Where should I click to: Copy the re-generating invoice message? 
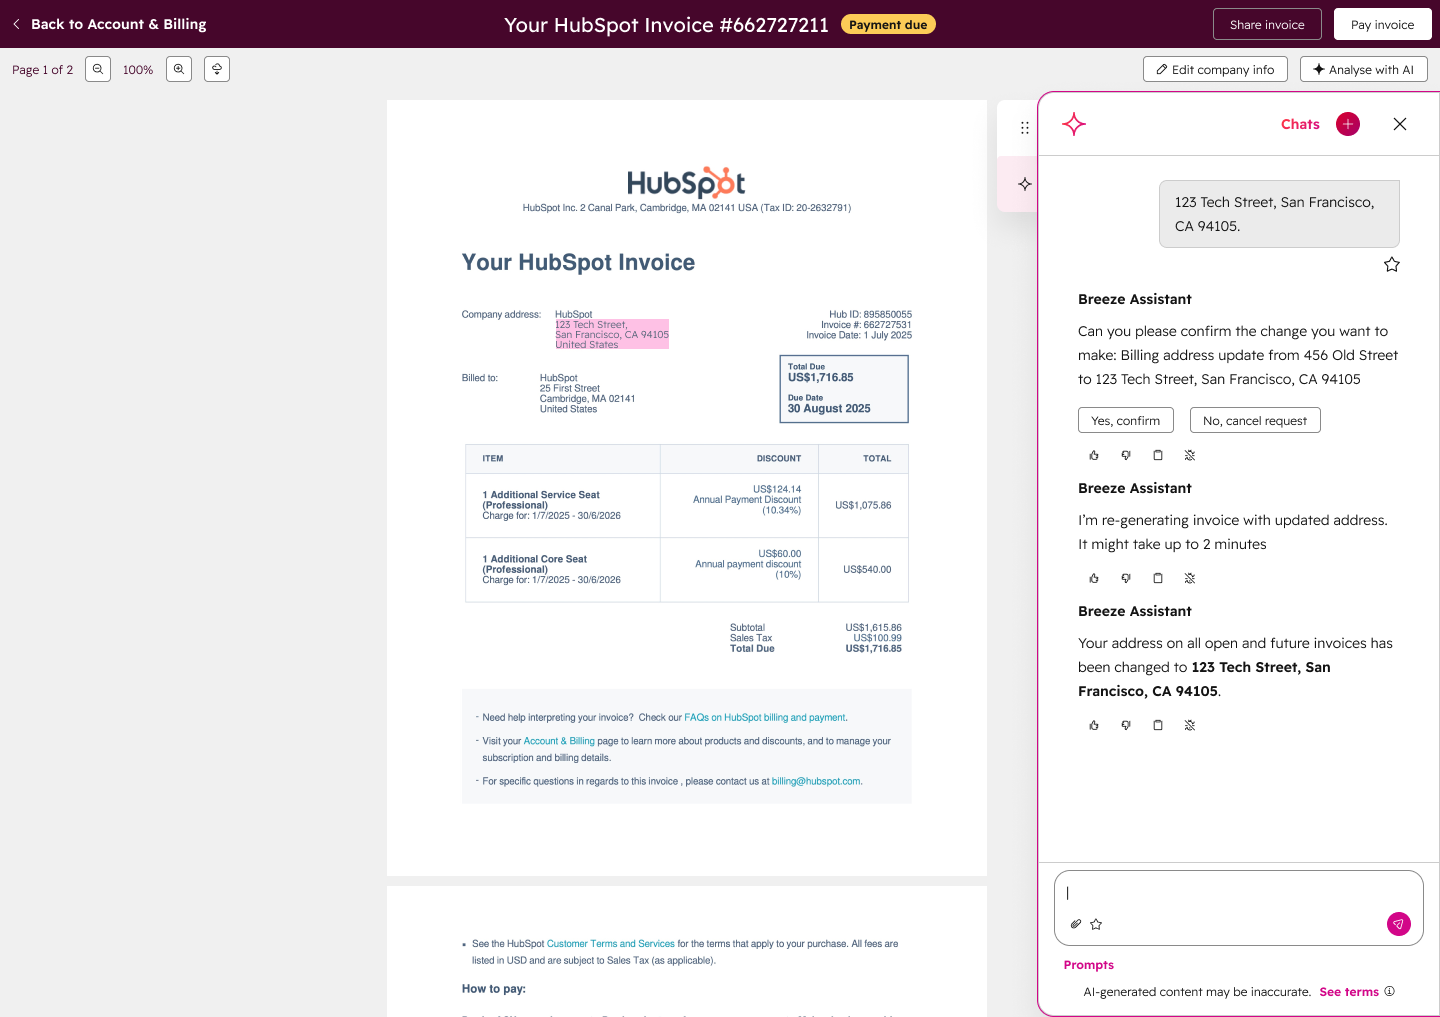tap(1158, 578)
